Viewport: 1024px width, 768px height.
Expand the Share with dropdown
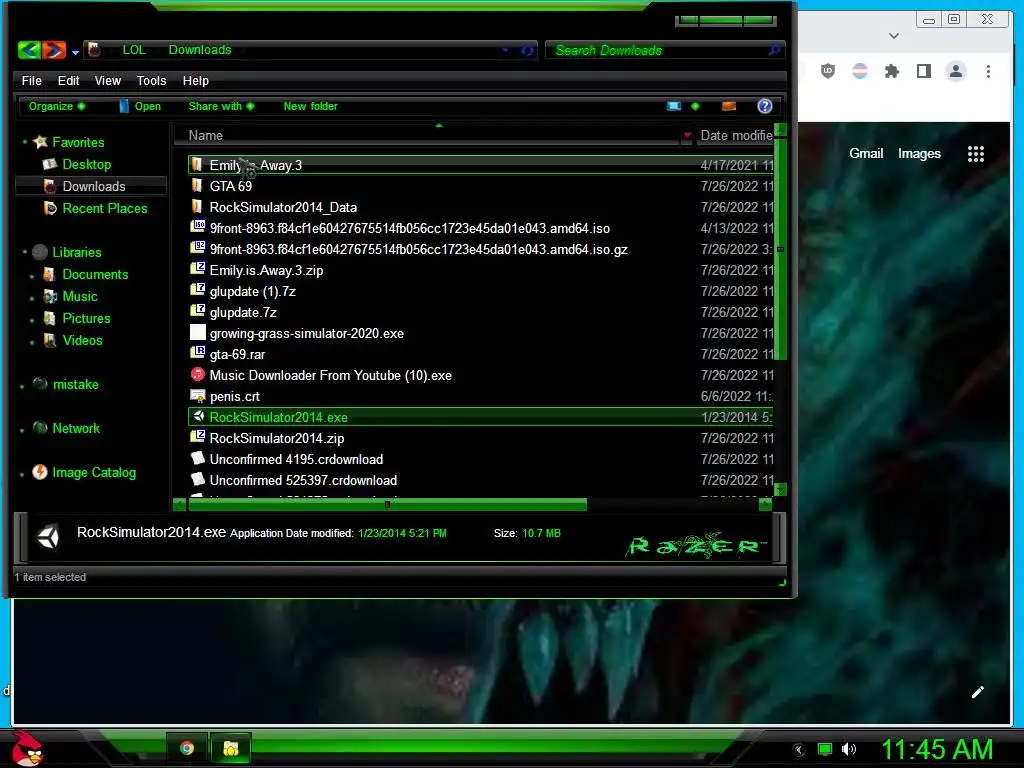click(x=221, y=106)
